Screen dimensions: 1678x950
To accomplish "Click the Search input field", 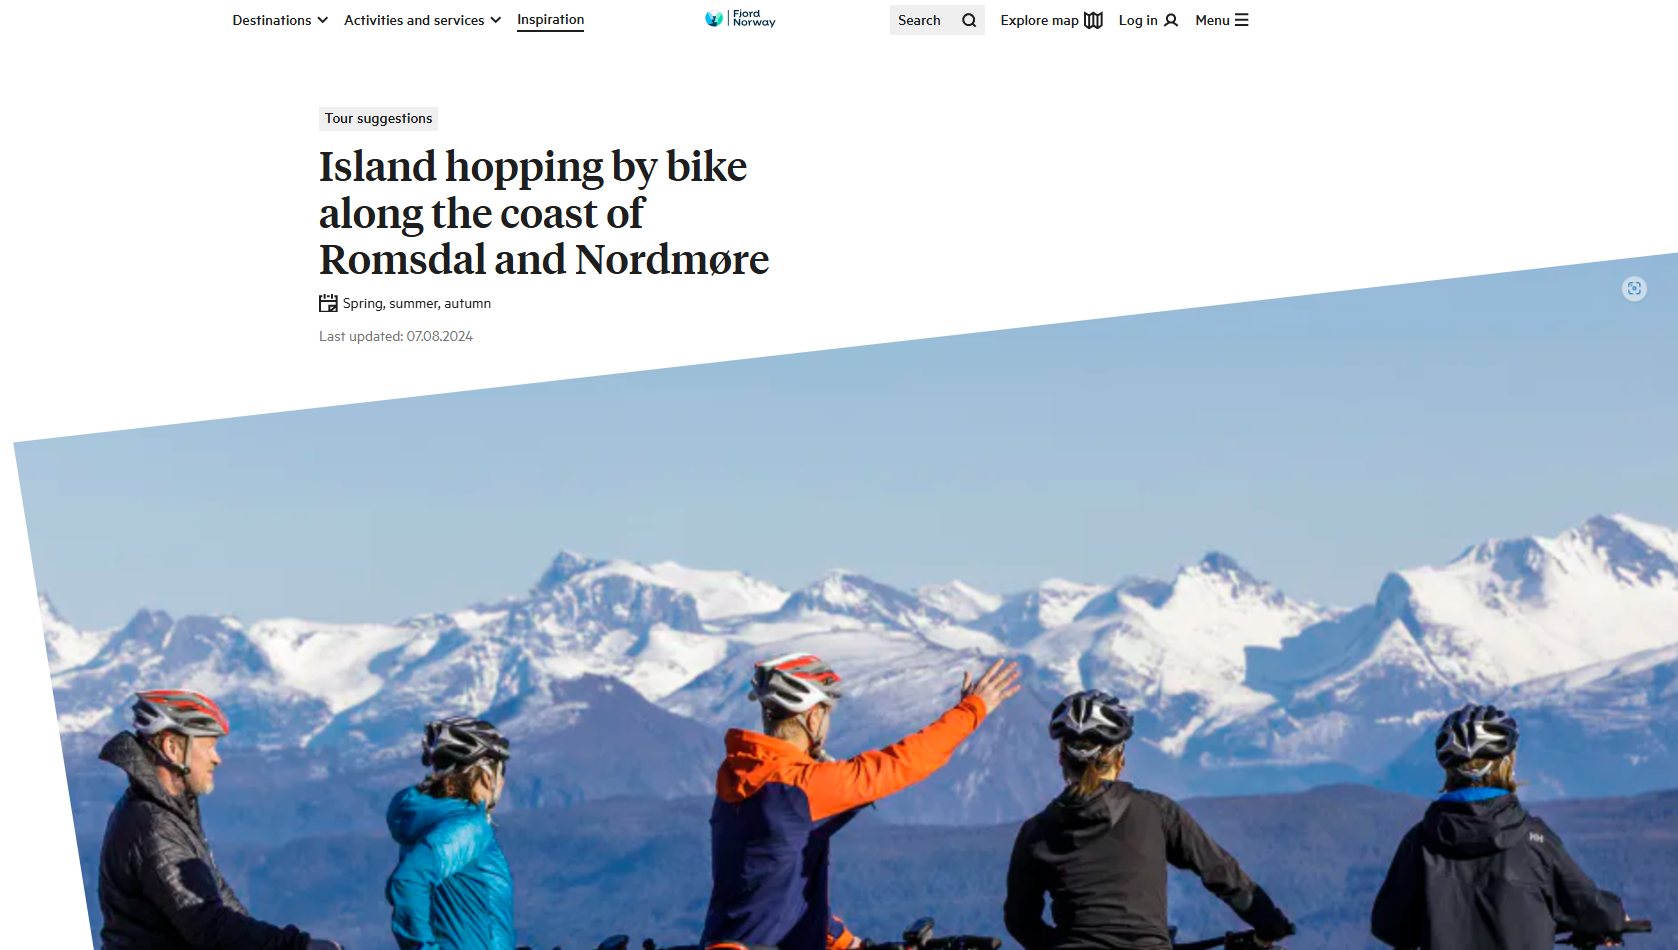I will tap(937, 20).
